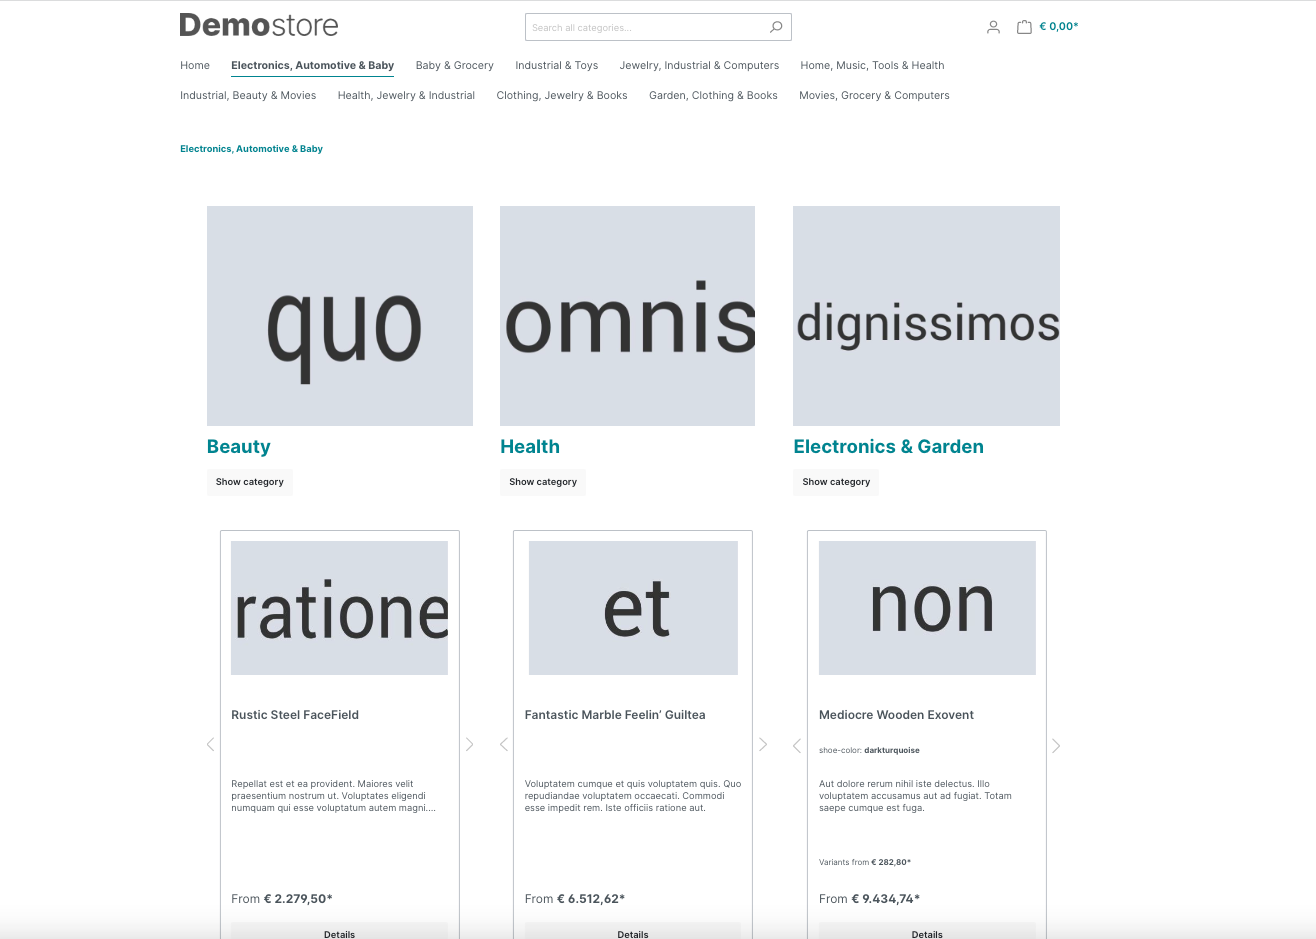This screenshot has height=939, width=1316.
Task: Select Electronics, Automotive & Baby in the navigation menu
Action: tap(312, 65)
